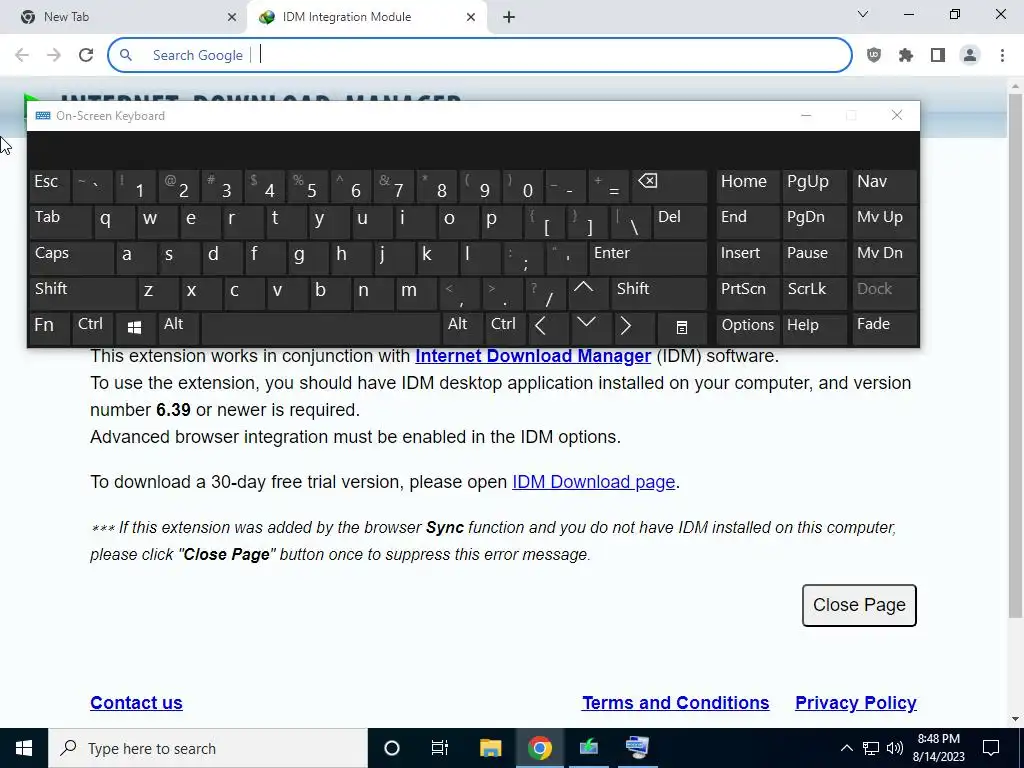
Task: Reload the page with refresh icon
Action: (x=86, y=55)
